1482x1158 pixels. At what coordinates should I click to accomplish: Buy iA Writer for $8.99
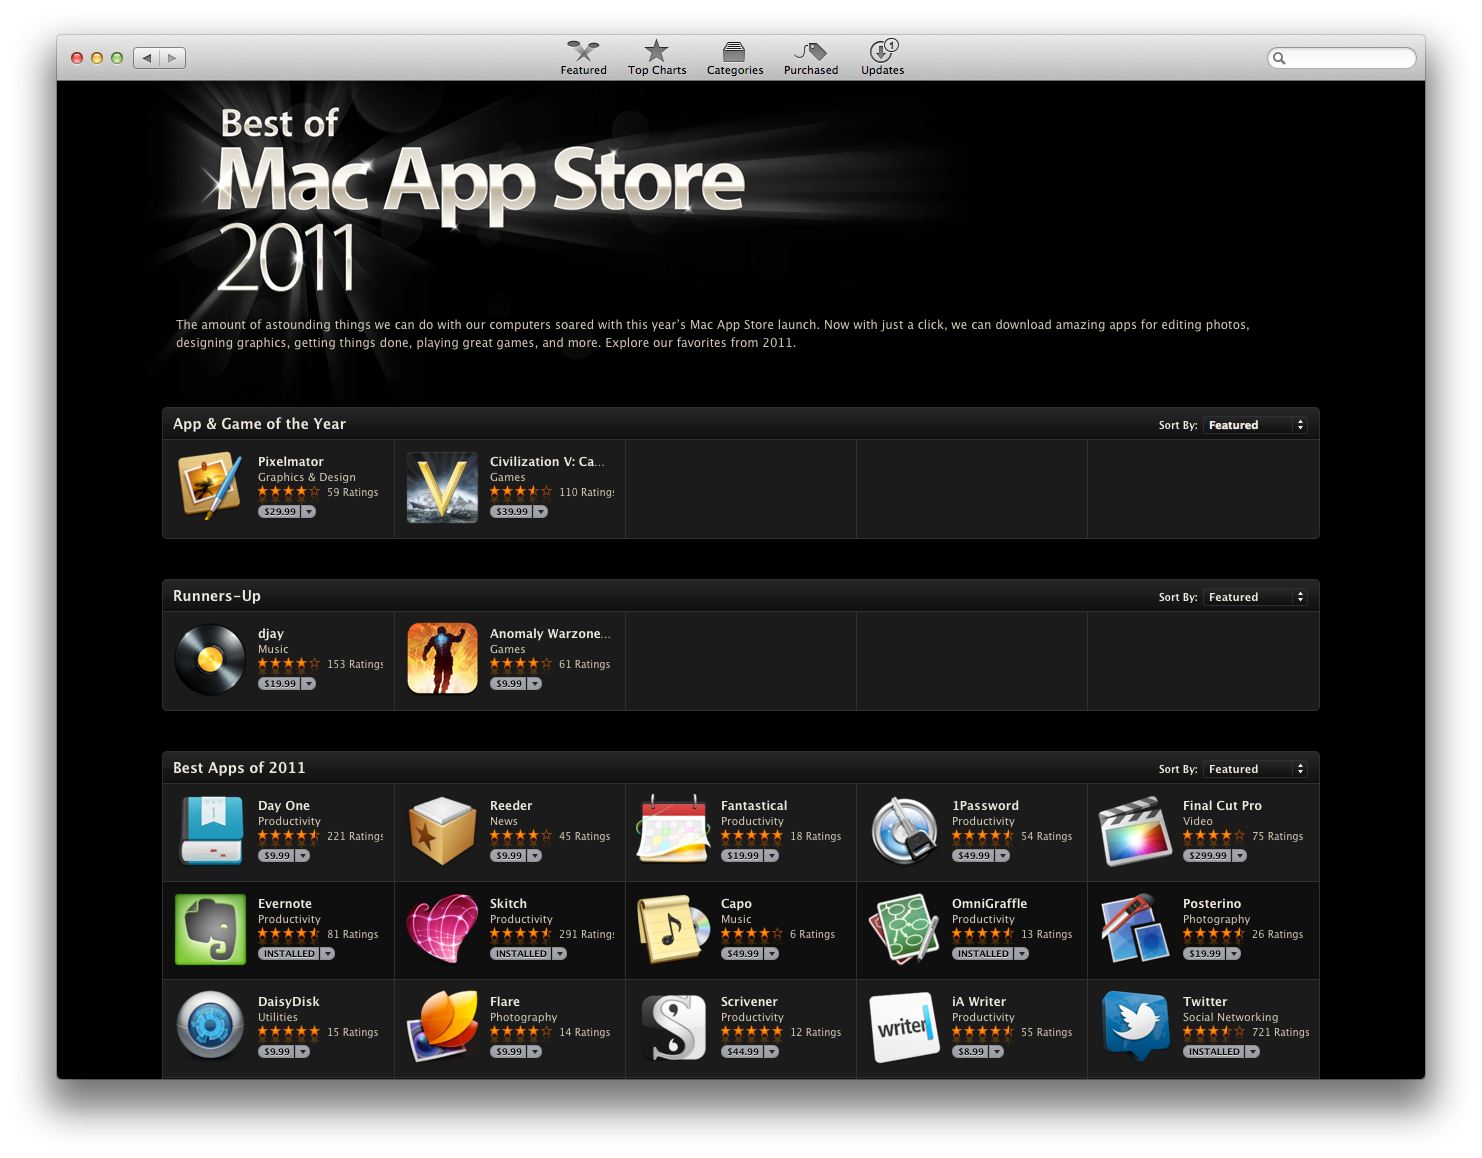(x=971, y=1052)
